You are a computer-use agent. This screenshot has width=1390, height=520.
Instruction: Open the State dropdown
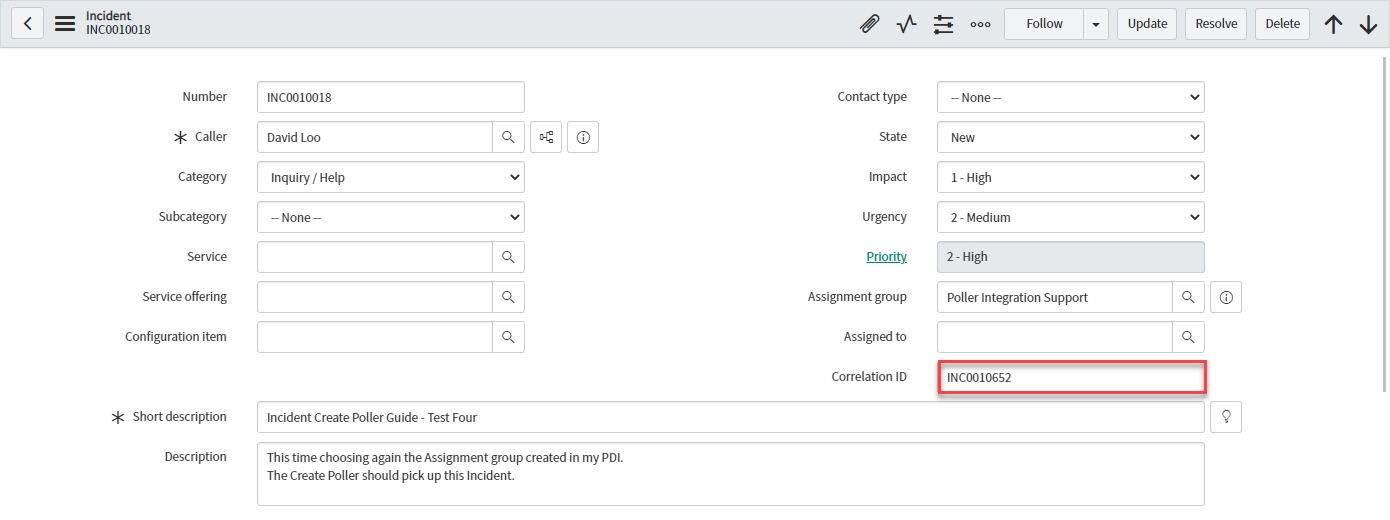pyautogui.click(x=1070, y=137)
